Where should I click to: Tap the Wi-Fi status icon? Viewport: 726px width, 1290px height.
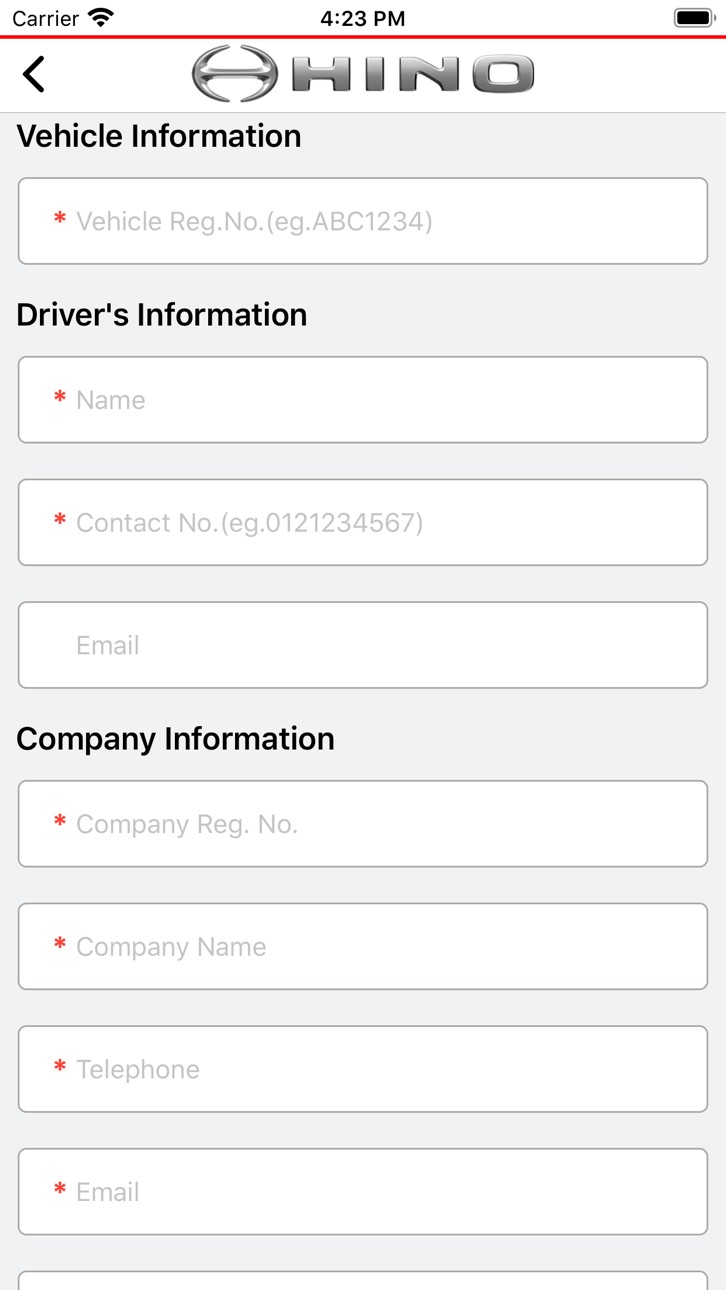pyautogui.click(x=101, y=18)
